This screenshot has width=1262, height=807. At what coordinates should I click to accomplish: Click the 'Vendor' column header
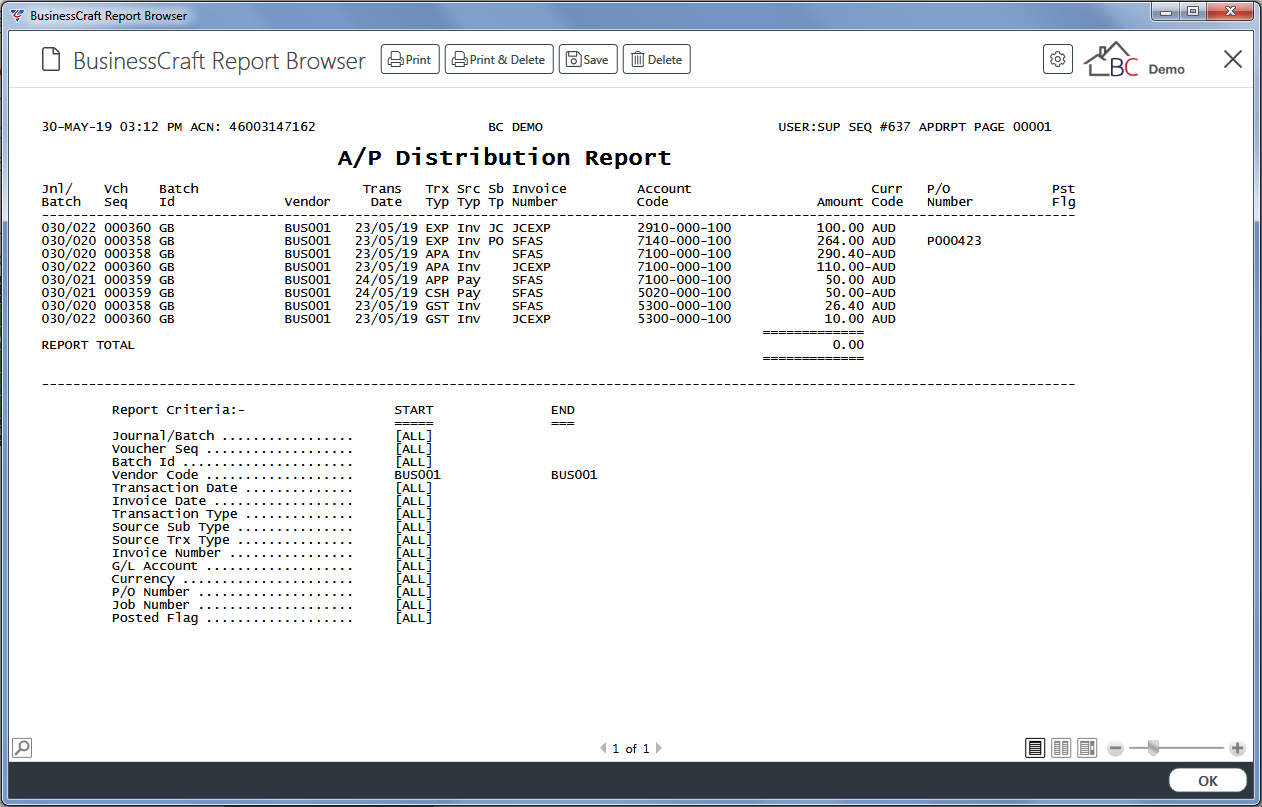click(x=307, y=202)
